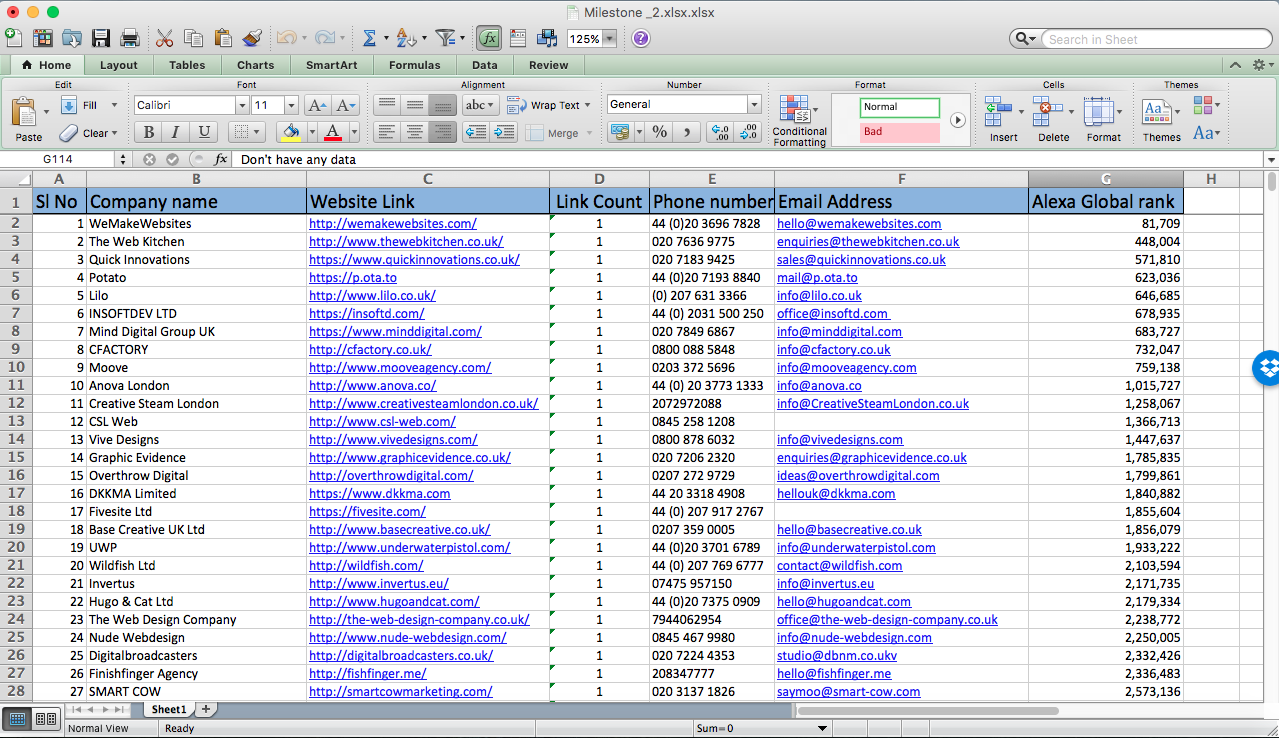Open Conditional Formatting
This screenshot has width=1279, height=738.
pyautogui.click(x=800, y=121)
